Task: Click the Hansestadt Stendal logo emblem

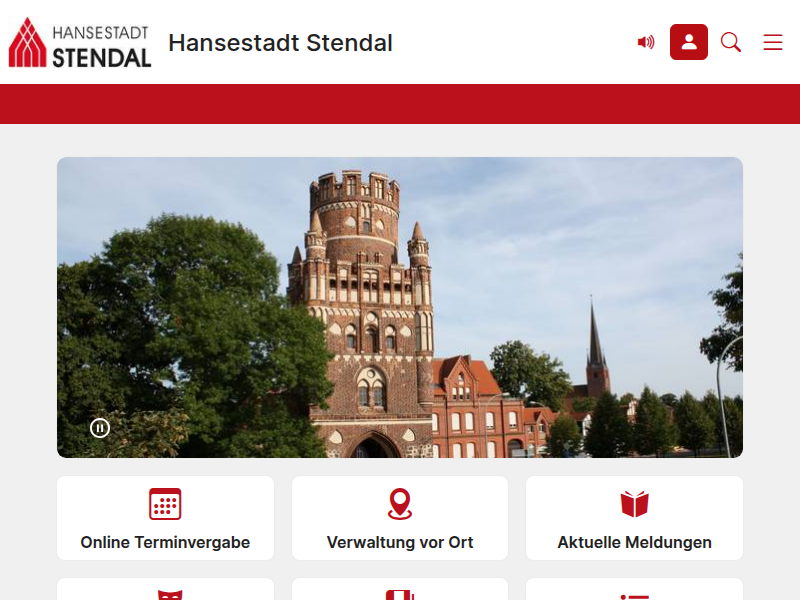Action: [28, 42]
